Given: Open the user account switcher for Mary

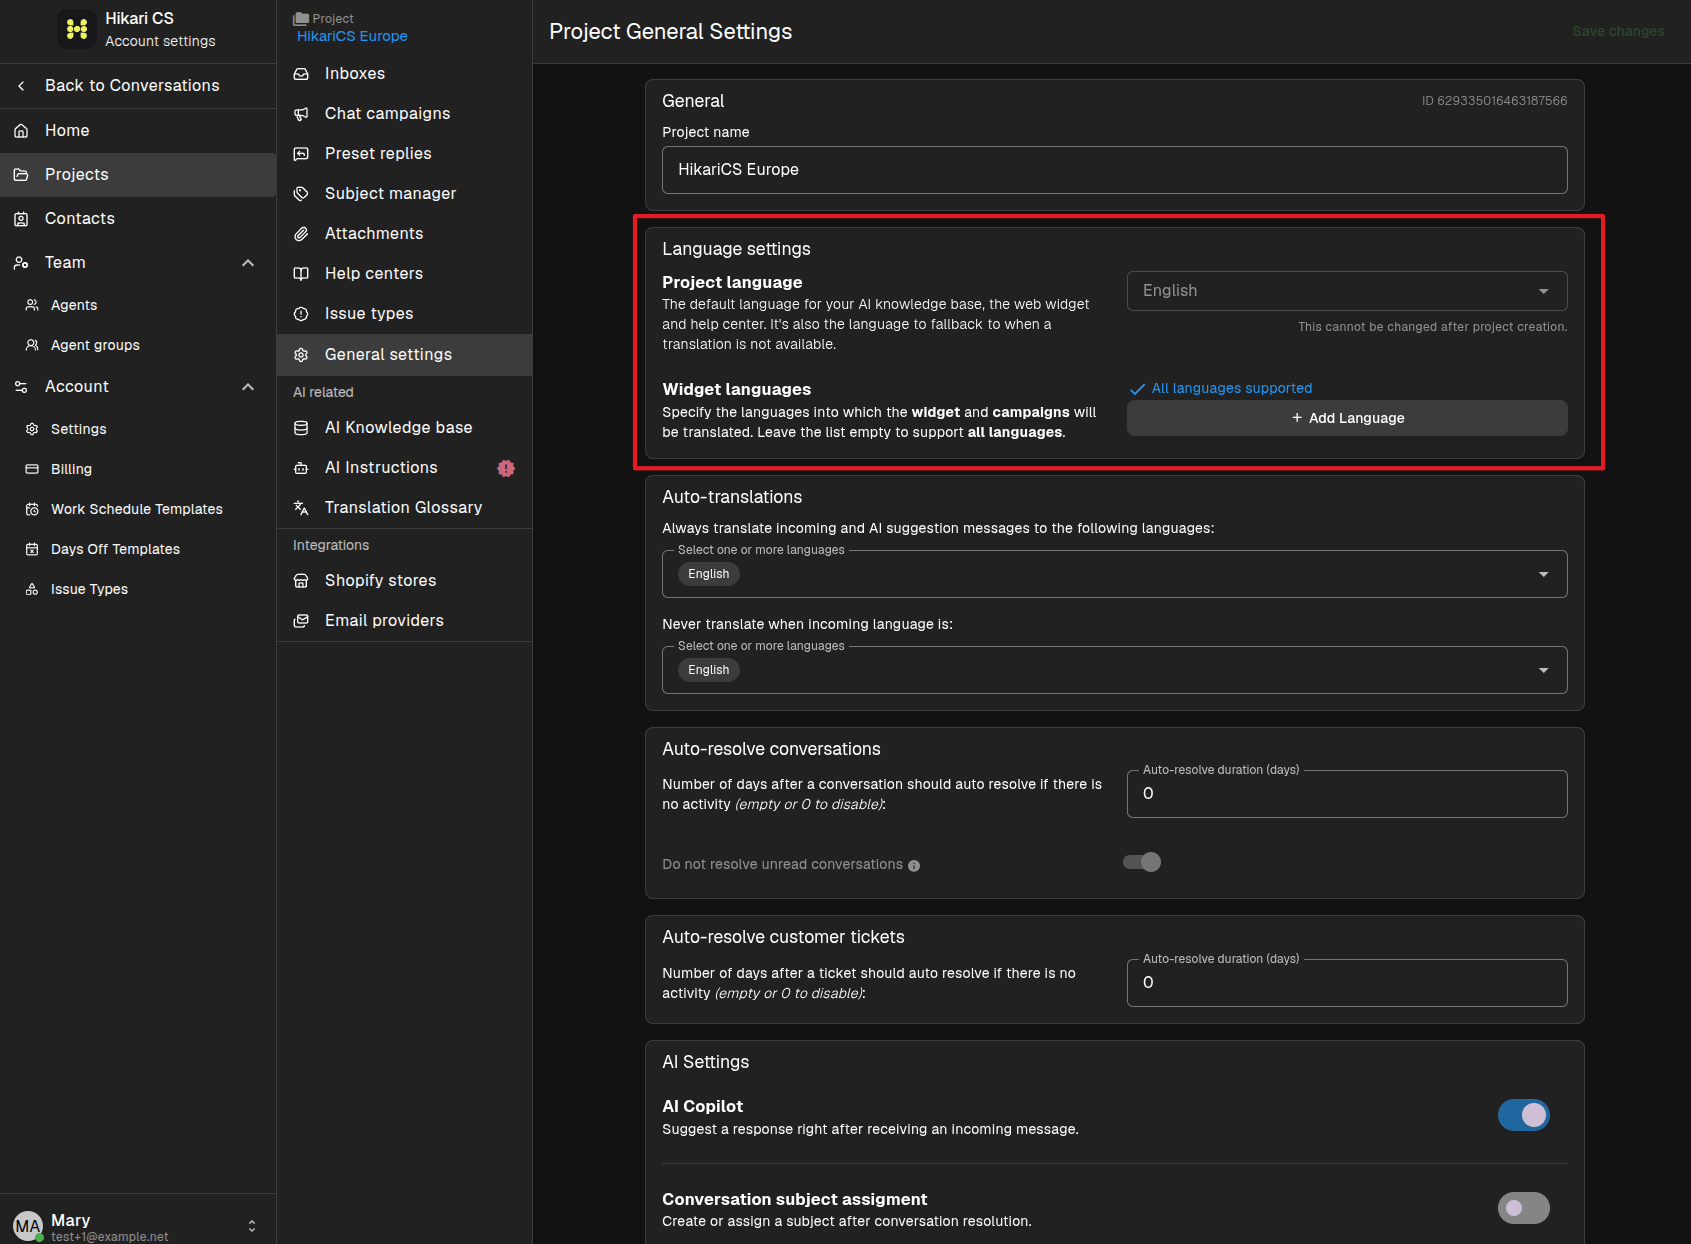Looking at the screenshot, I should point(252,1226).
